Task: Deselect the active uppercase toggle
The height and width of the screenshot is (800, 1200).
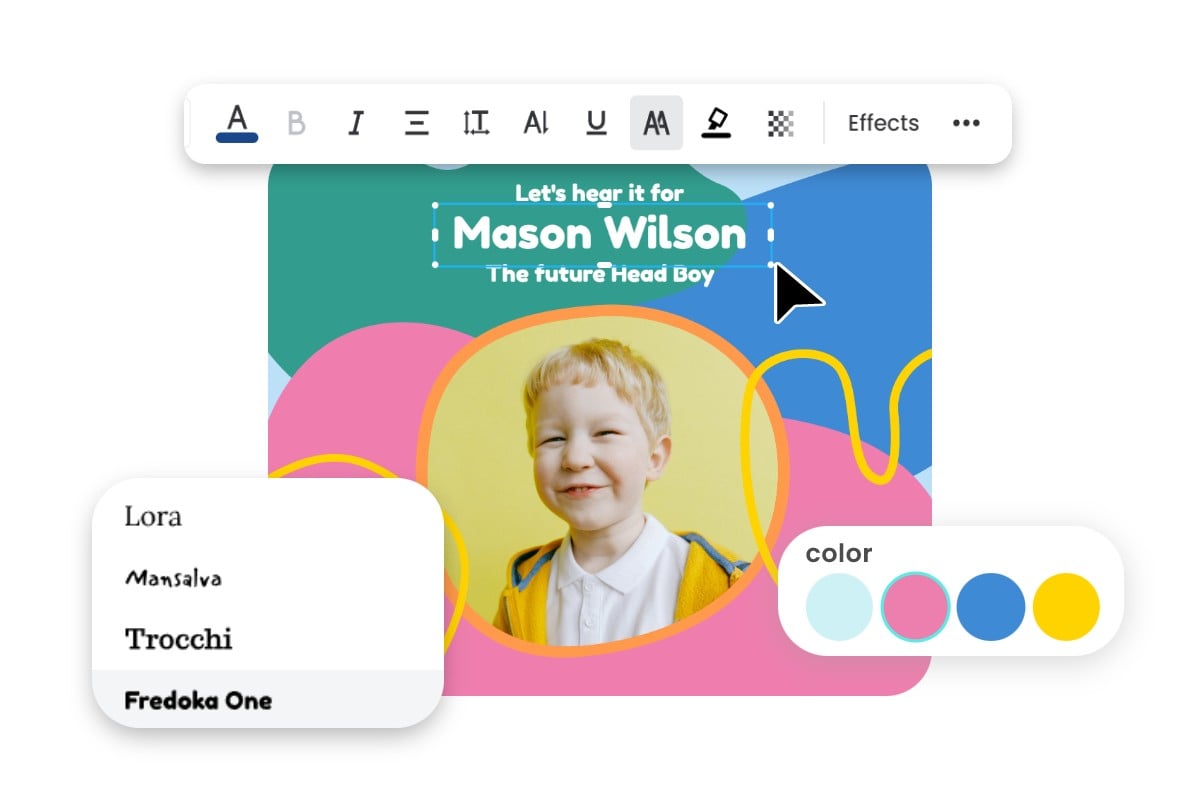Action: point(656,122)
